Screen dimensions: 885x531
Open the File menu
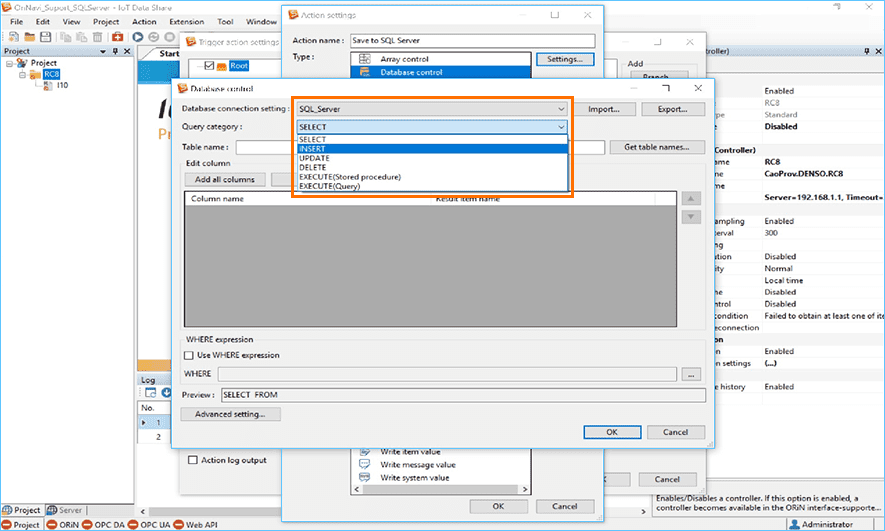(x=16, y=21)
